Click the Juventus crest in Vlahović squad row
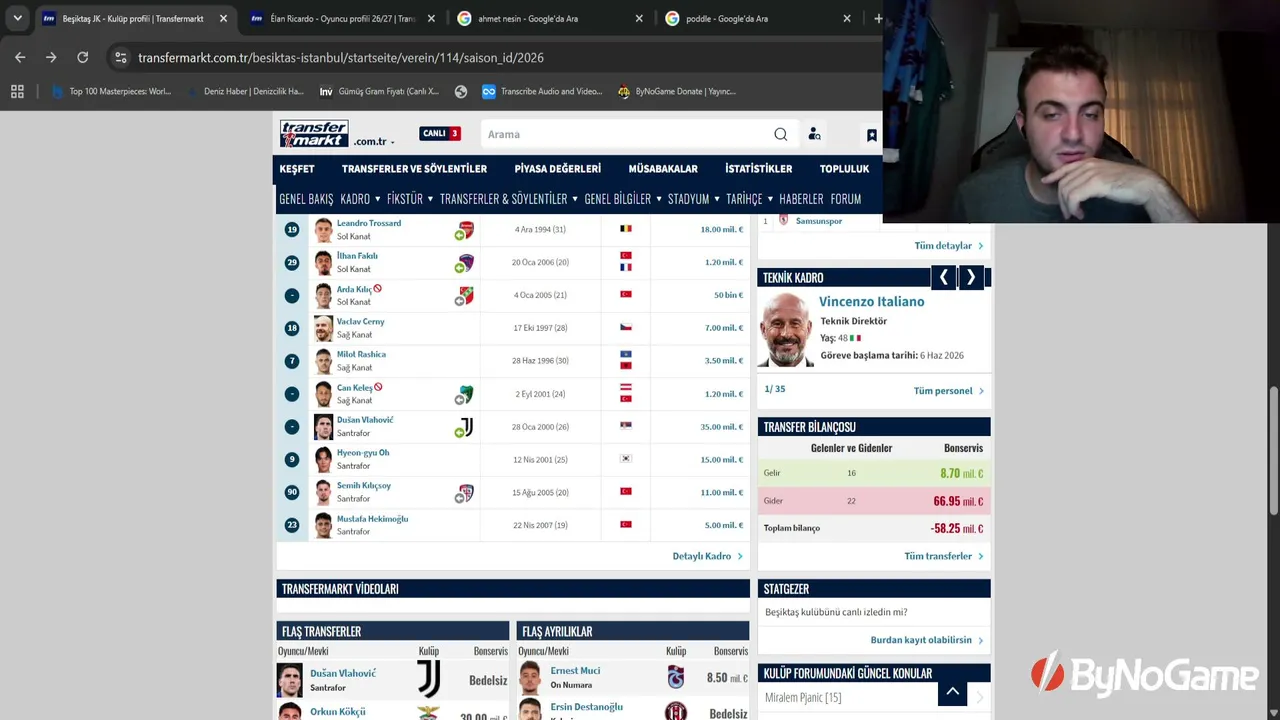Image resolution: width=1280 pixels, height=720 pixels. pyautogui.click(x=465, y=427)
